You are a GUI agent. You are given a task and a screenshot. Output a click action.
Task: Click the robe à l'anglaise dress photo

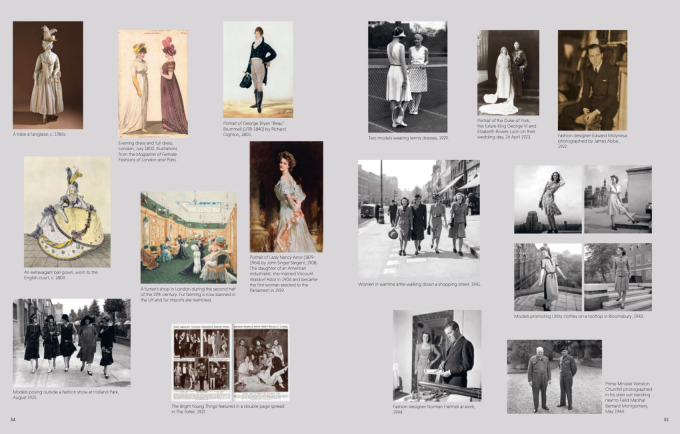(47, 74)
